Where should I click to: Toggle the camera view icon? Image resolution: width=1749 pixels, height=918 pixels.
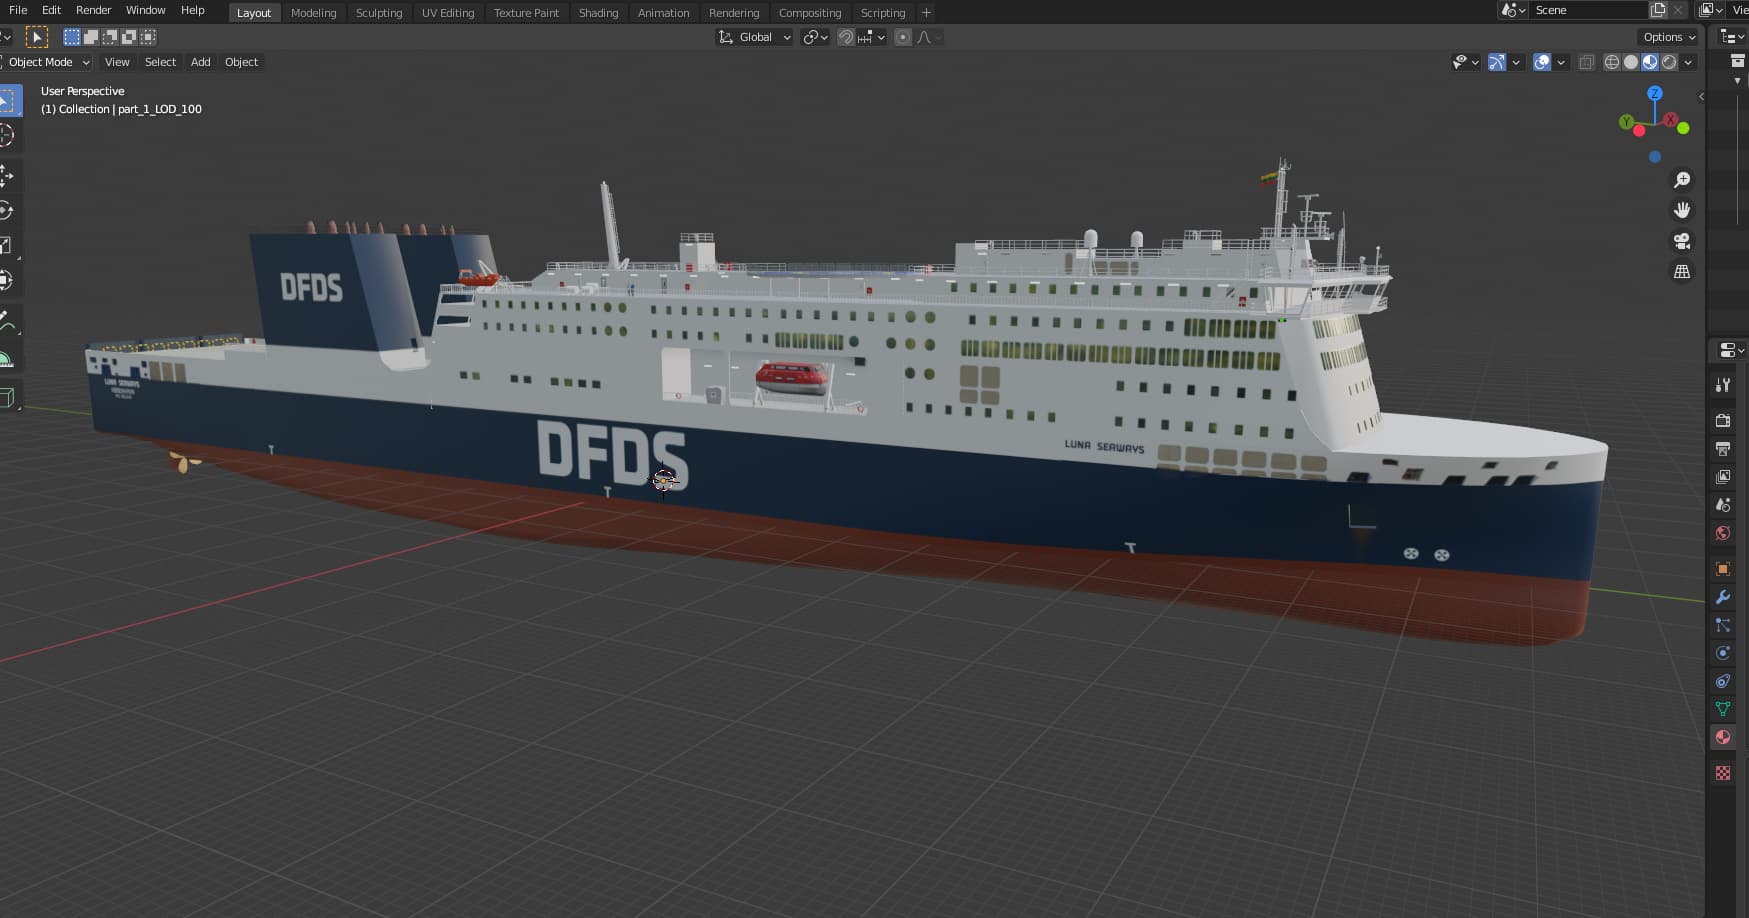click(x=1682, y=241)
